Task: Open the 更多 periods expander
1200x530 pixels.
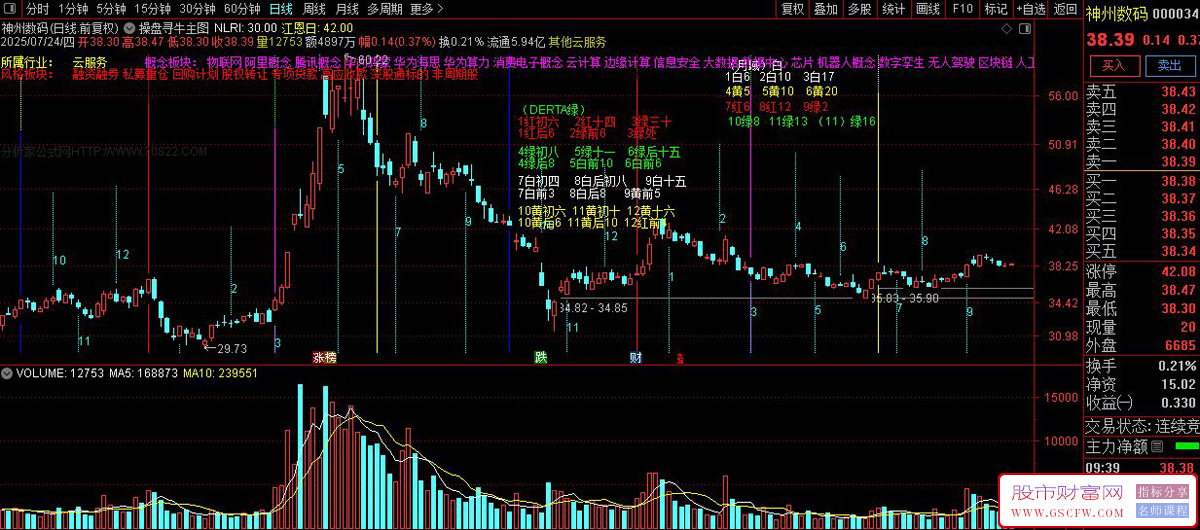Action: [x=428, y=9]
